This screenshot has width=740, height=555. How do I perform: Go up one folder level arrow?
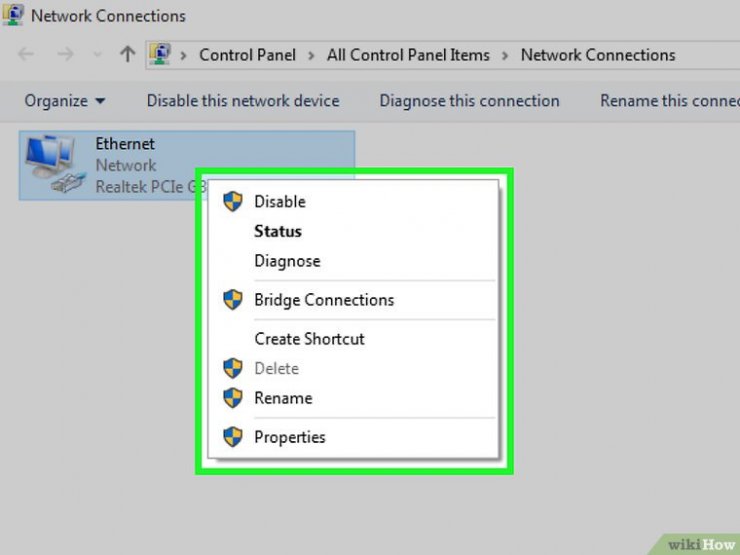point(127,55)
